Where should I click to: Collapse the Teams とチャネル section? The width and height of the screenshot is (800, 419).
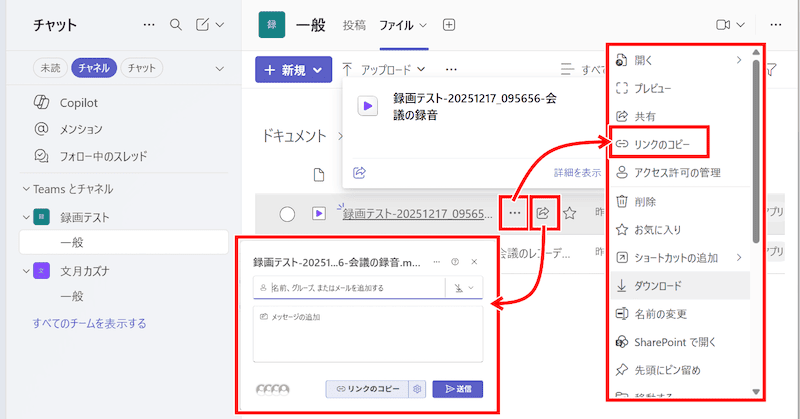[x=27, y=189]
